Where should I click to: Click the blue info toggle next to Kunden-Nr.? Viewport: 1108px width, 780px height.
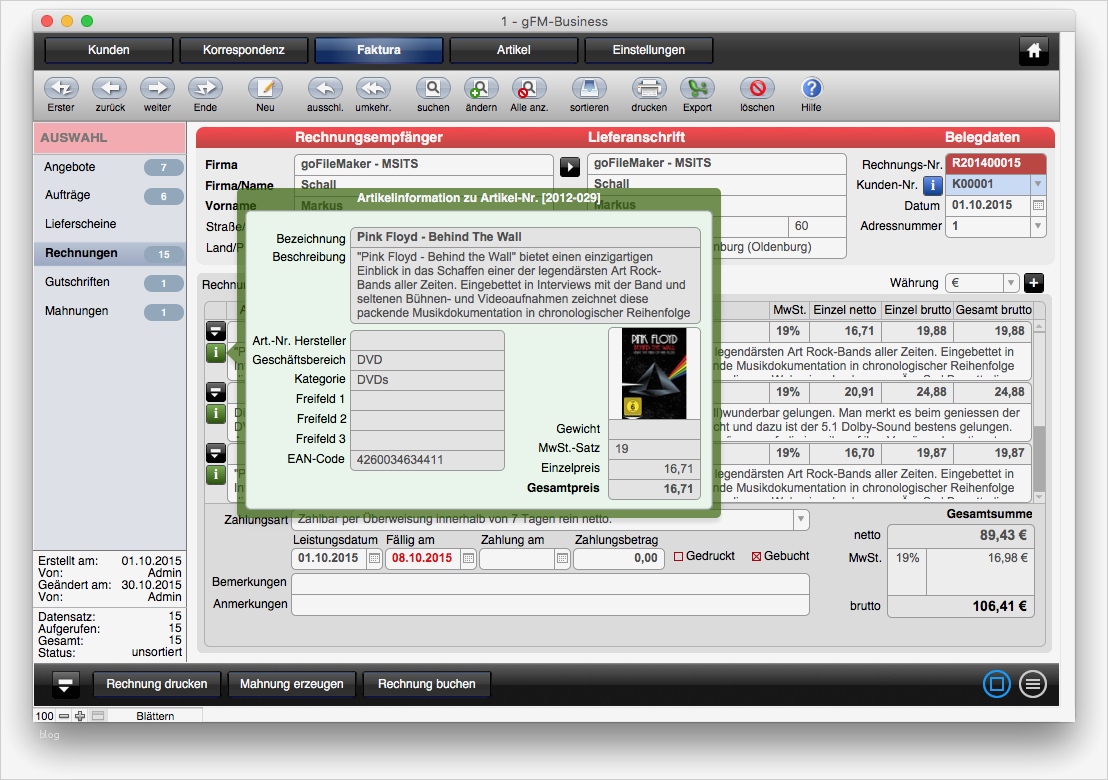coord(935,183)
